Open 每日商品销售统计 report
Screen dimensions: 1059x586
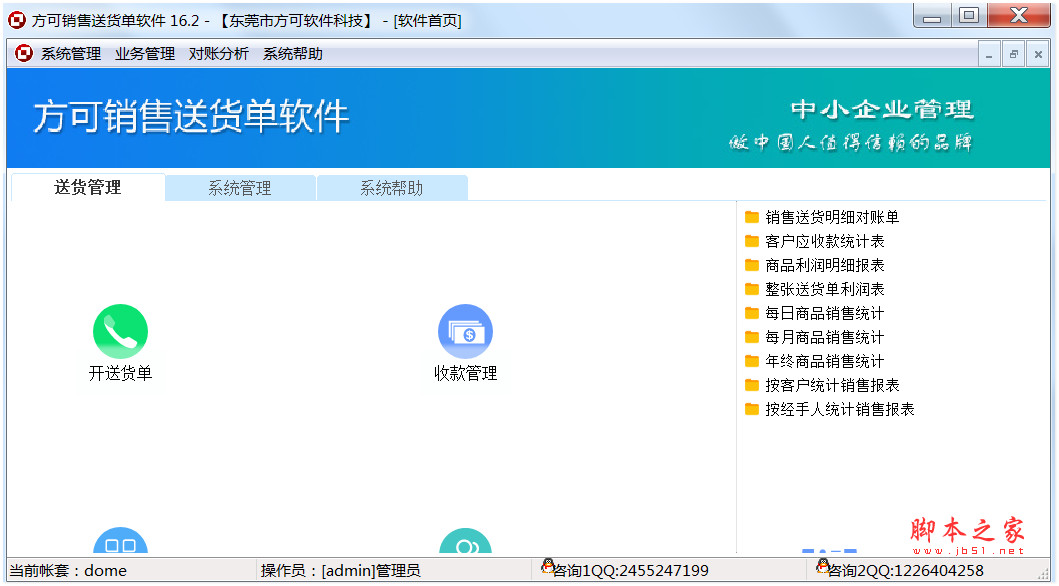coord(825,313)
